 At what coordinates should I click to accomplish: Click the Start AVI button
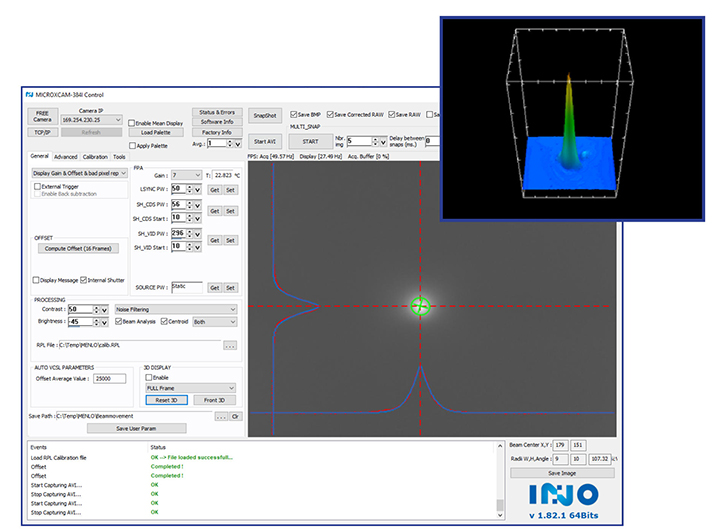tap(264, 141)
